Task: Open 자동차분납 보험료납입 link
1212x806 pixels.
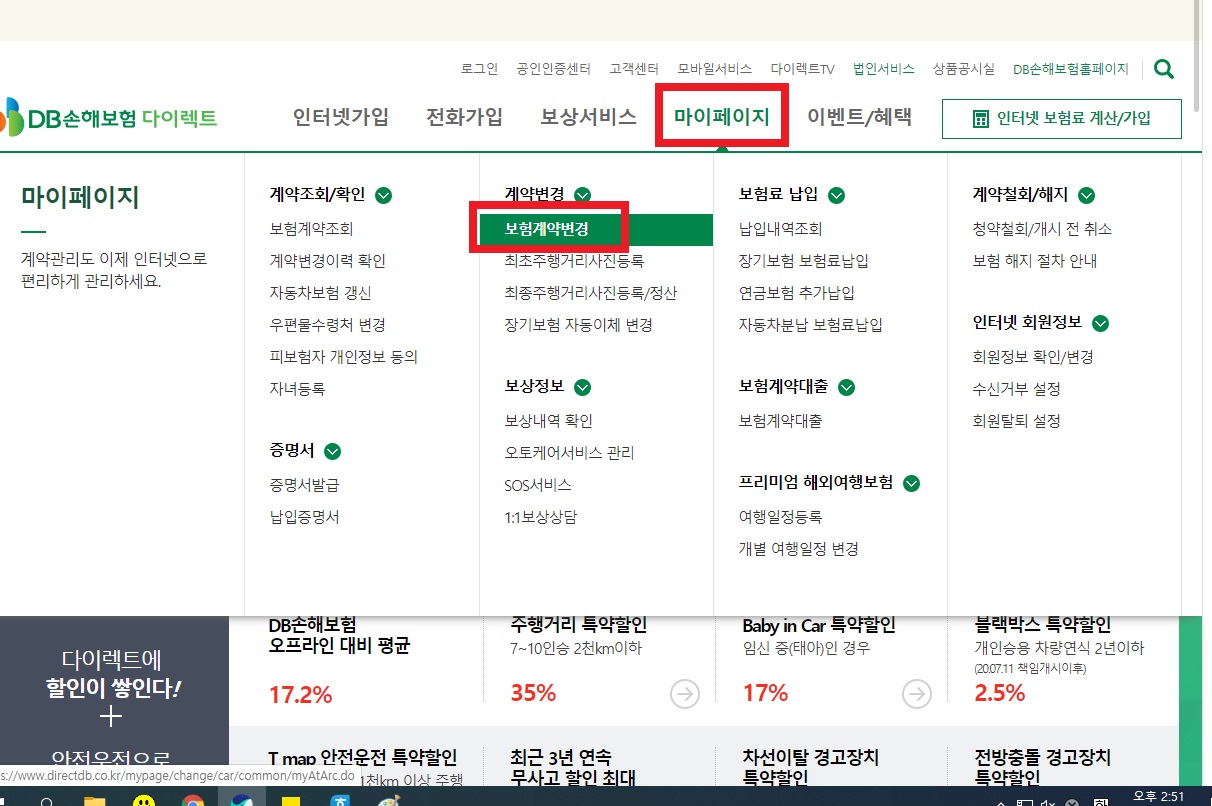Action: [811, 325]
